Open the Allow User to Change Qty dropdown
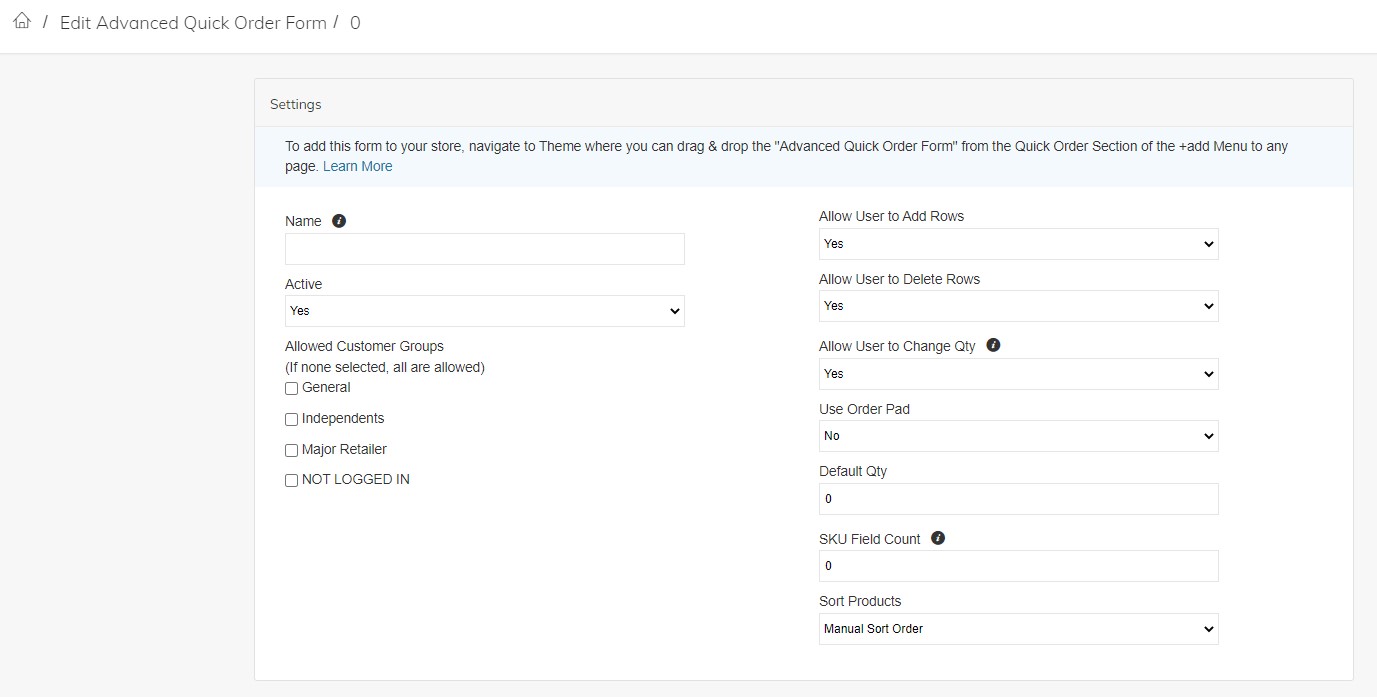 tap(1018, 374)
